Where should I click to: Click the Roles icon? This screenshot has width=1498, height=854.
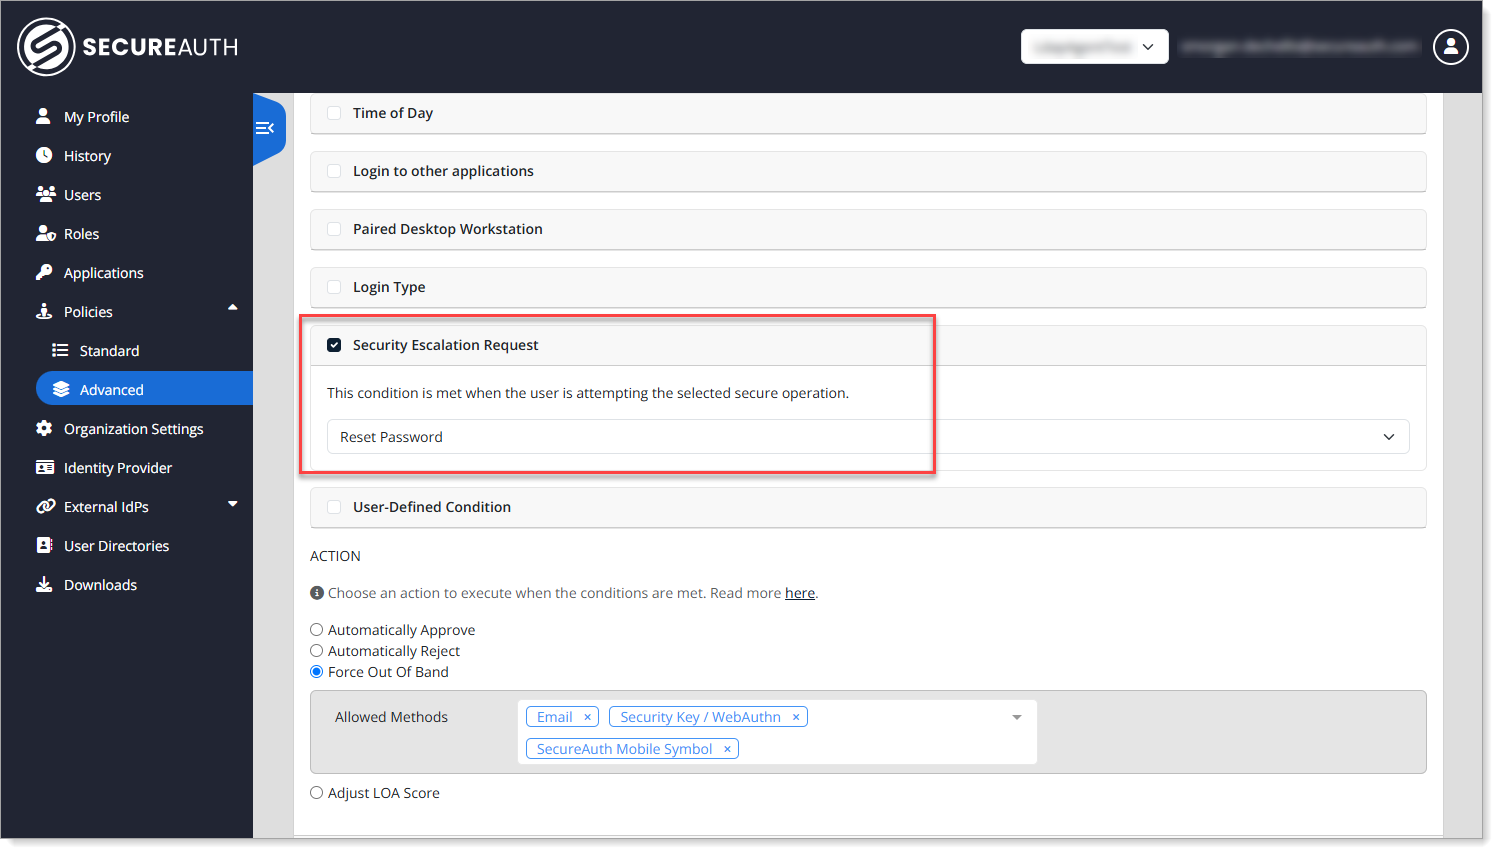[45, 233]
